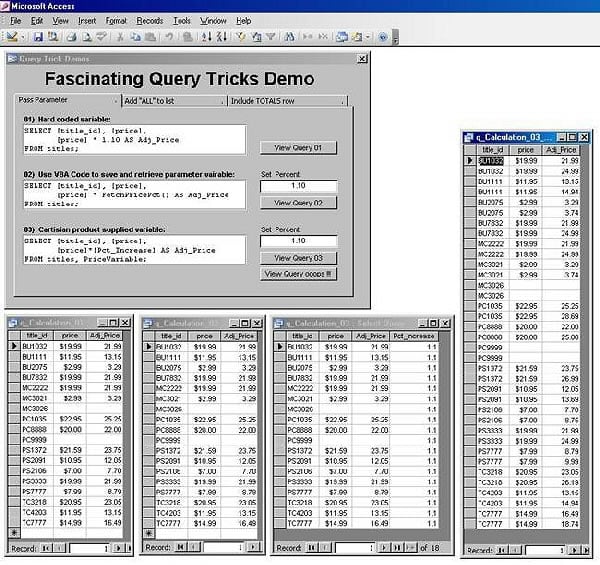This screenshot has height=565, width=600.
Task: Open the Help menu
Action: 243,21
